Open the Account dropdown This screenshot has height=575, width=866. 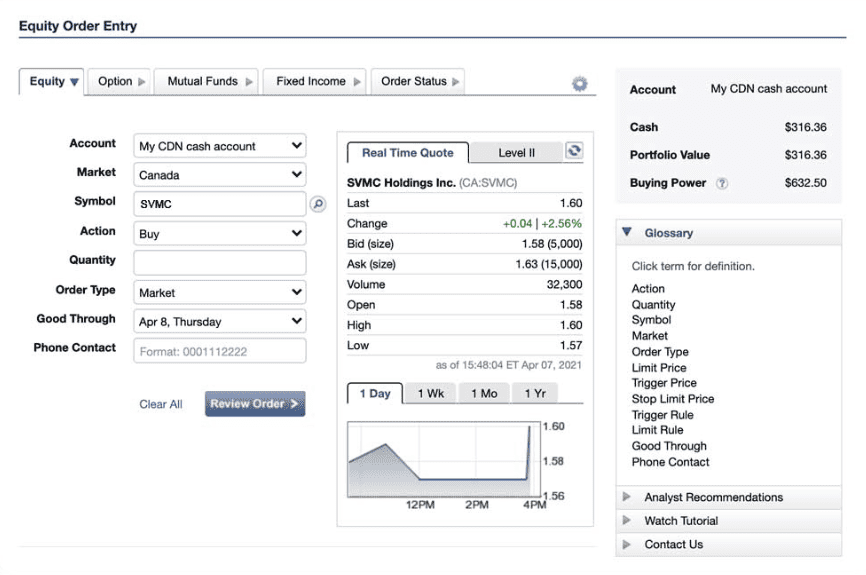point(219,146)
